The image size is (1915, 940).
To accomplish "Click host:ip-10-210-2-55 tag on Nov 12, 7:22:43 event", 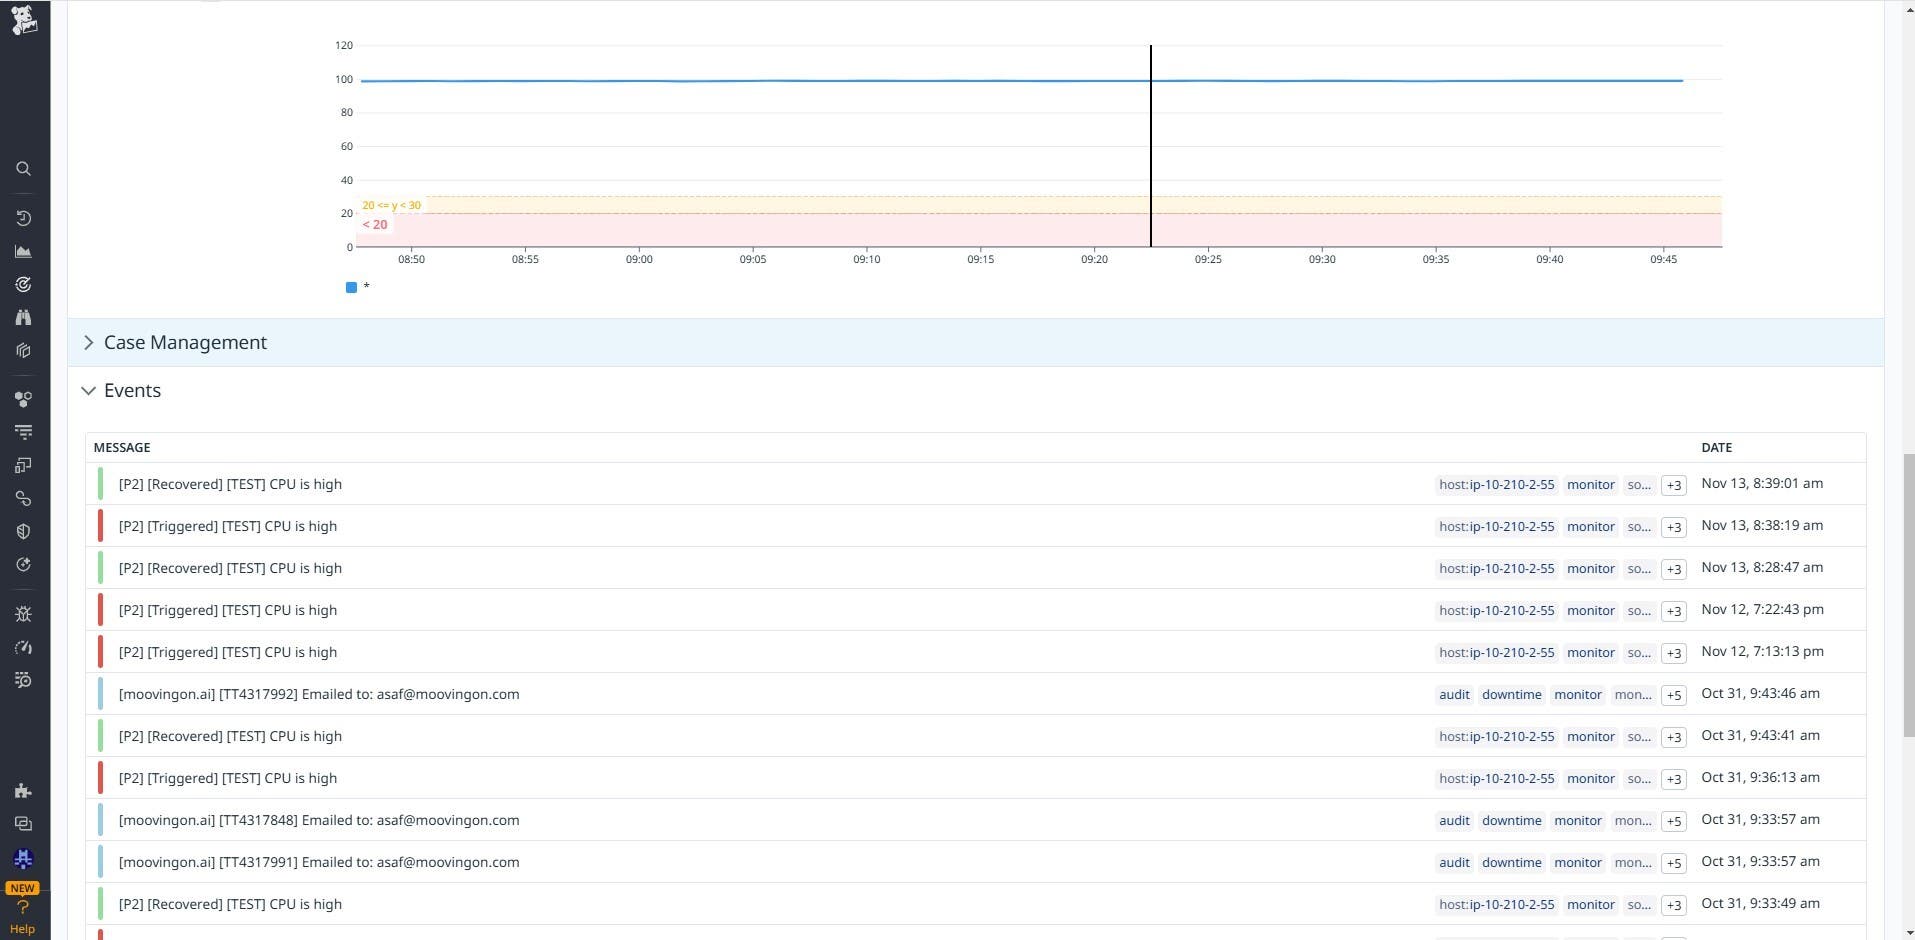I will tap(1496, 611).
